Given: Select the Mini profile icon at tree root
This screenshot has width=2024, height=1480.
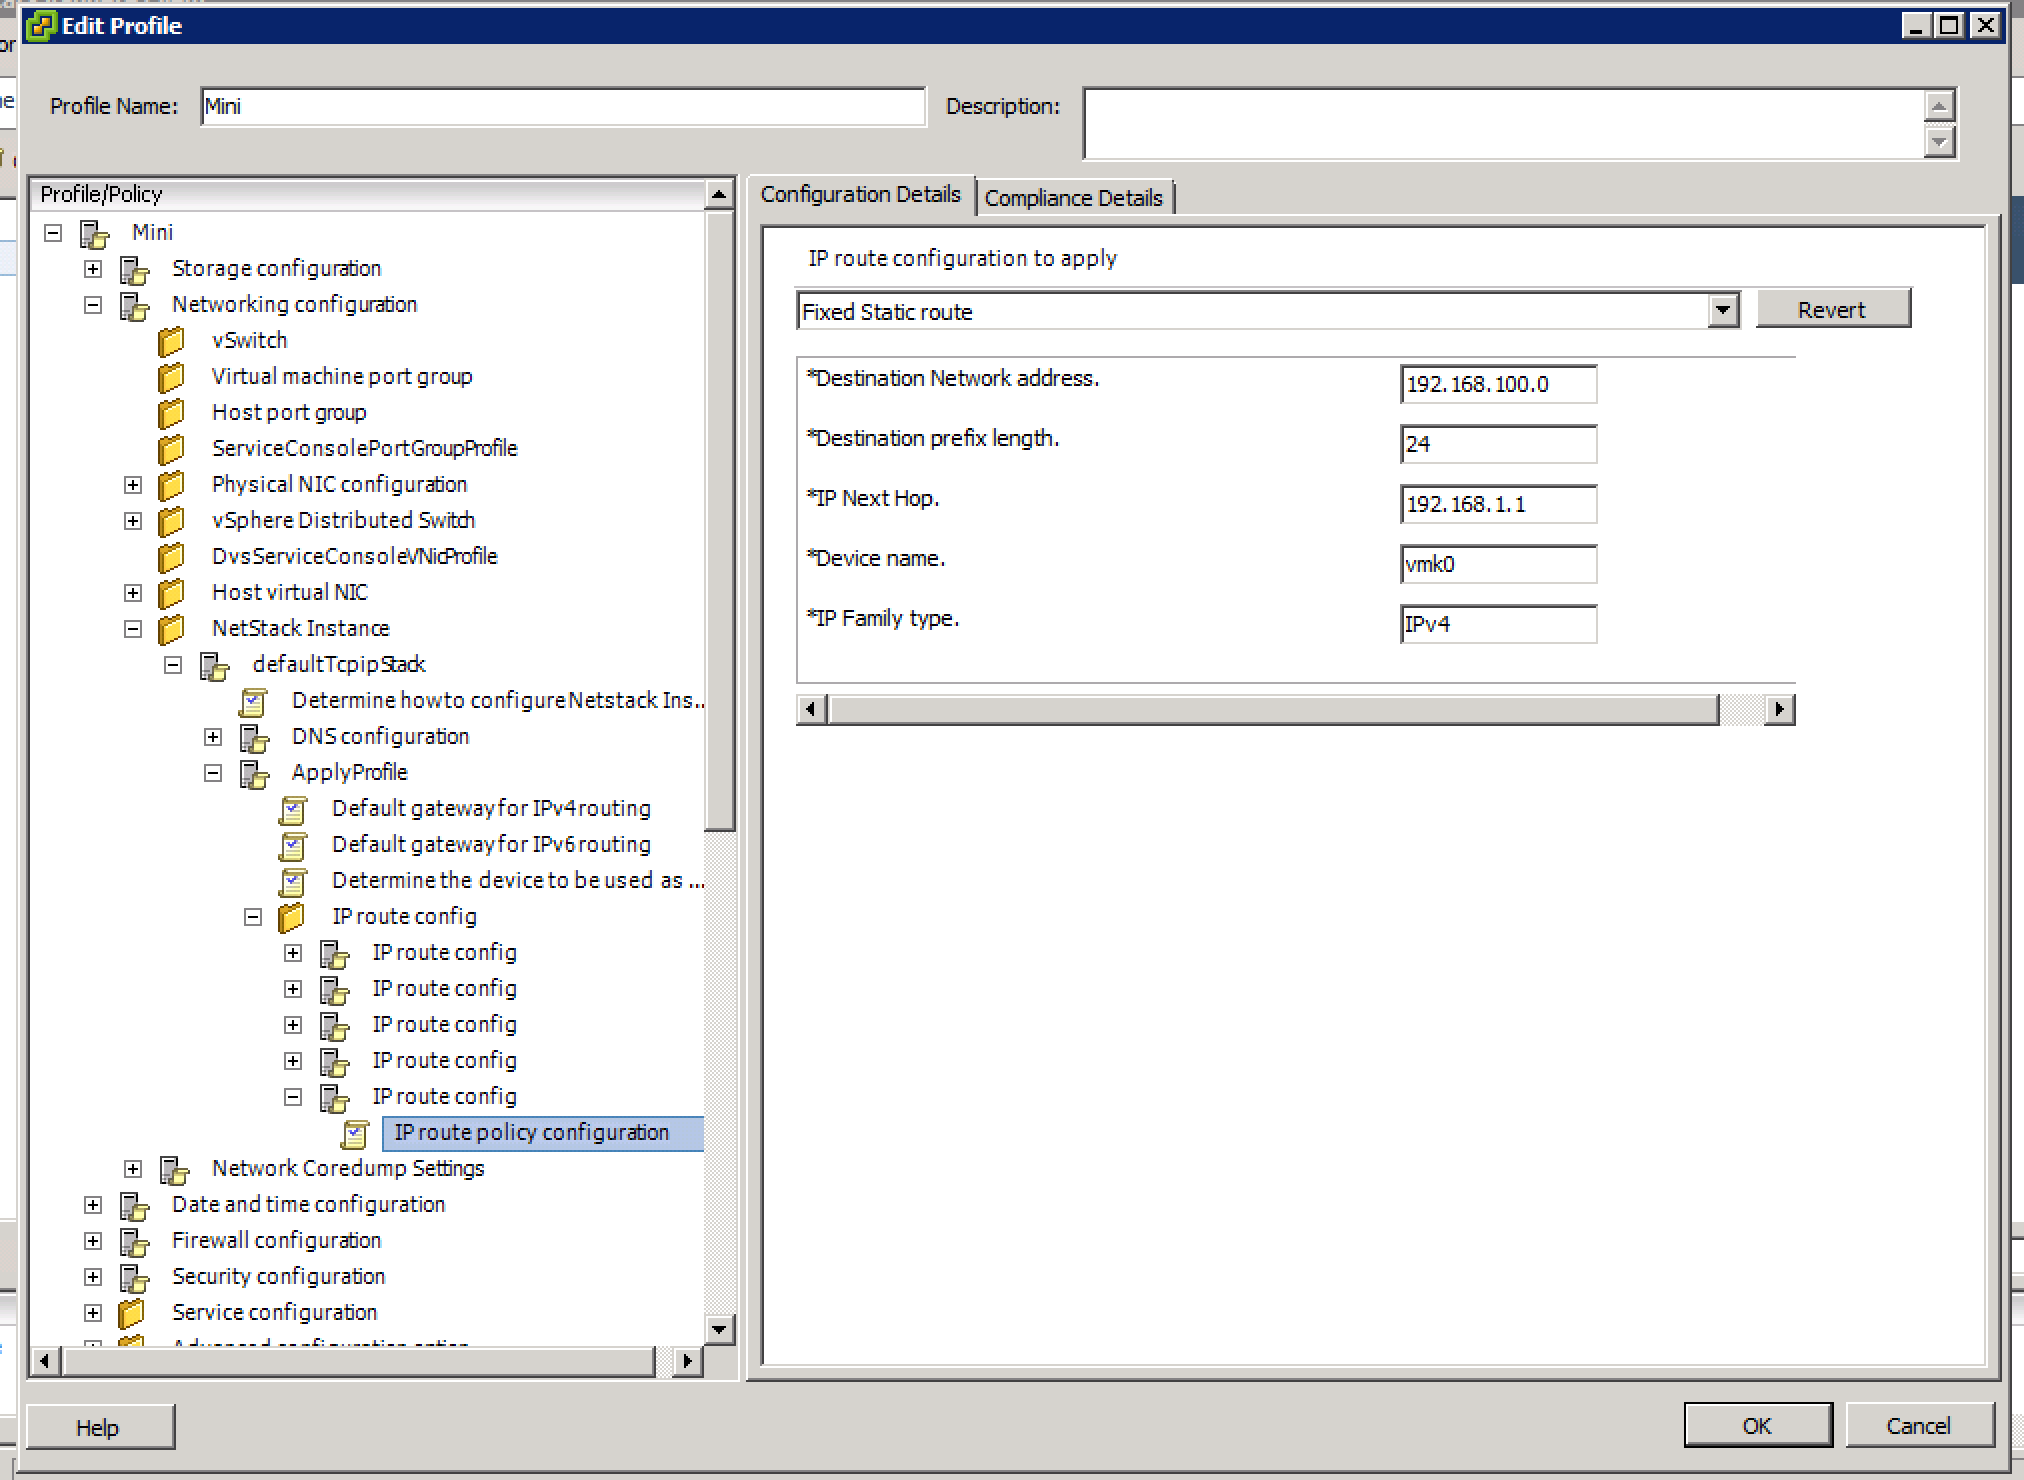Looking at the screenshot, I should pos(94,232).
